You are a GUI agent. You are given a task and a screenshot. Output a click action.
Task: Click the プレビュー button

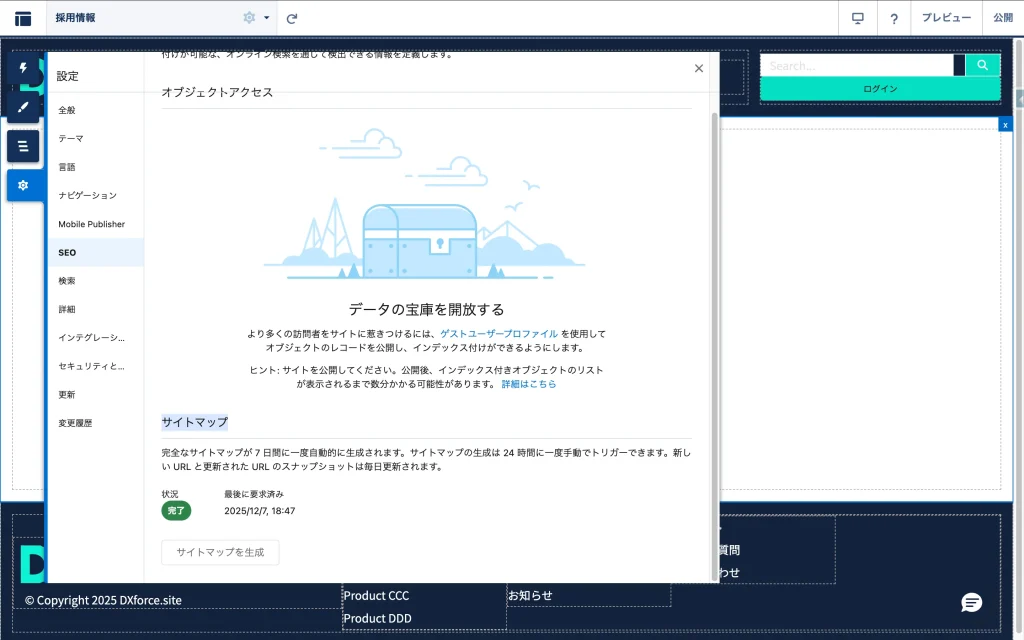tap(946, 18)
